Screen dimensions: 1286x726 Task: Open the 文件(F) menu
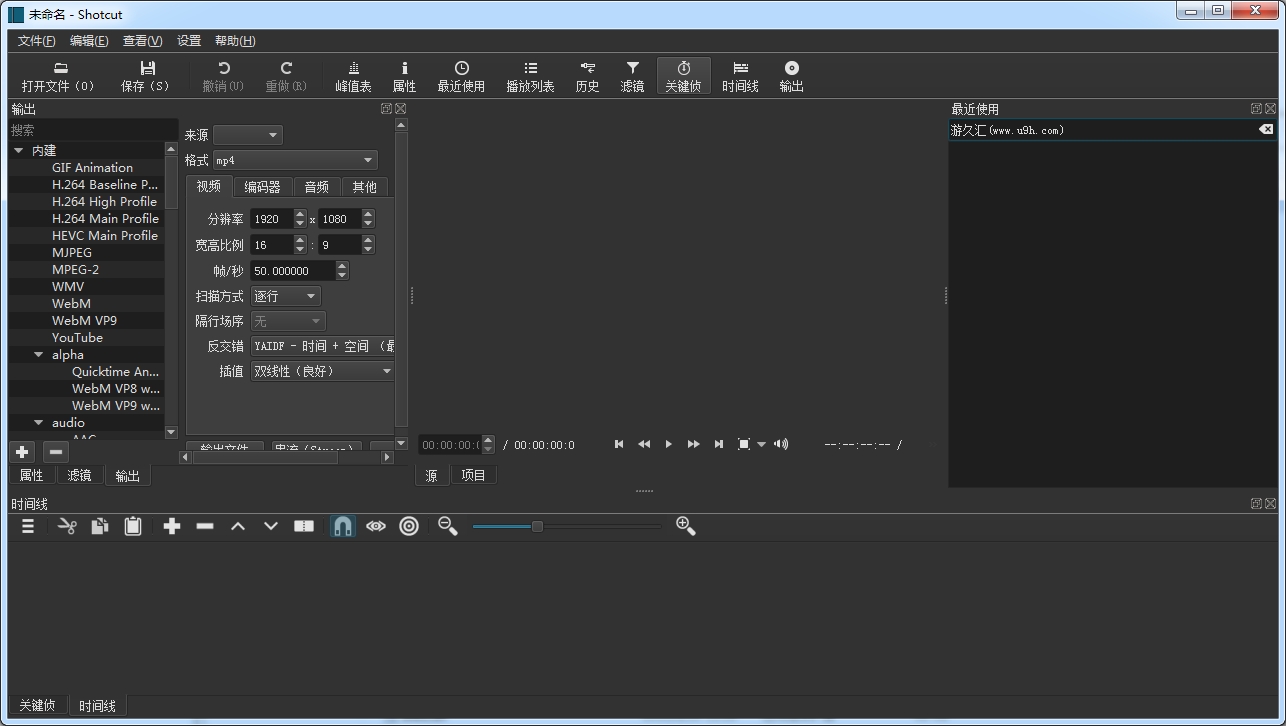click(37, 41)
